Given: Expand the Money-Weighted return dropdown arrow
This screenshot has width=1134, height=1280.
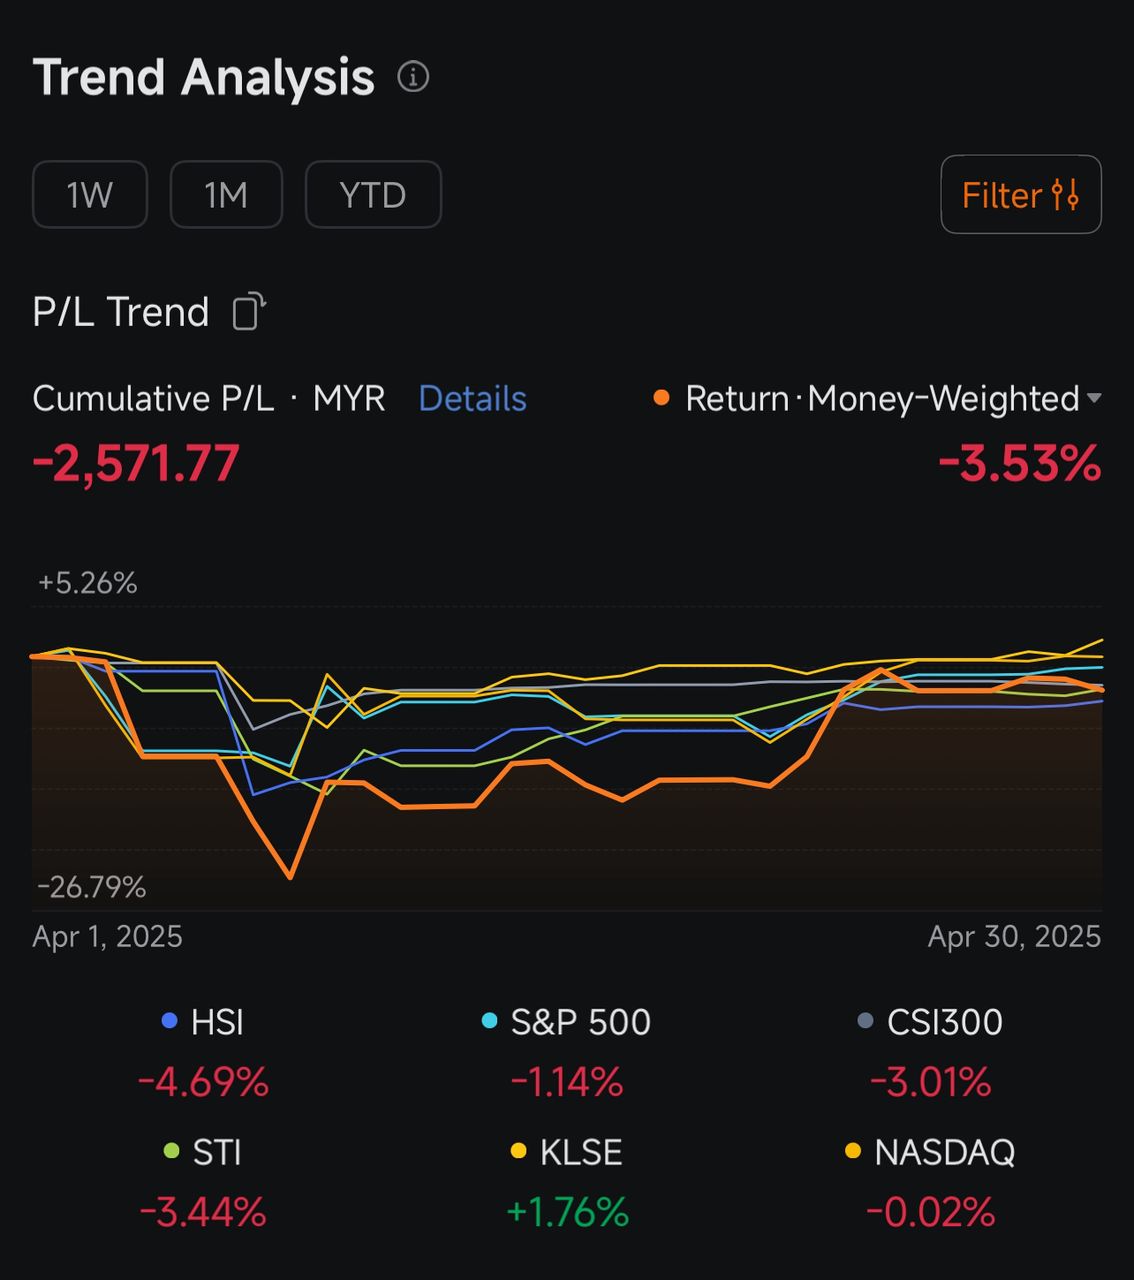Looking at the screenshot, I should click(1094, 398).
